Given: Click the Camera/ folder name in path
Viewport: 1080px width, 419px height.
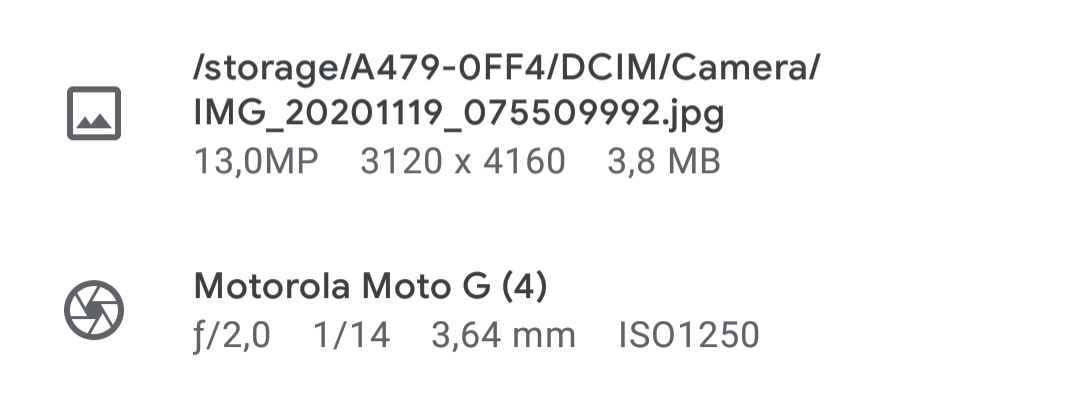Looking at the screenshot, I should 745,68.
